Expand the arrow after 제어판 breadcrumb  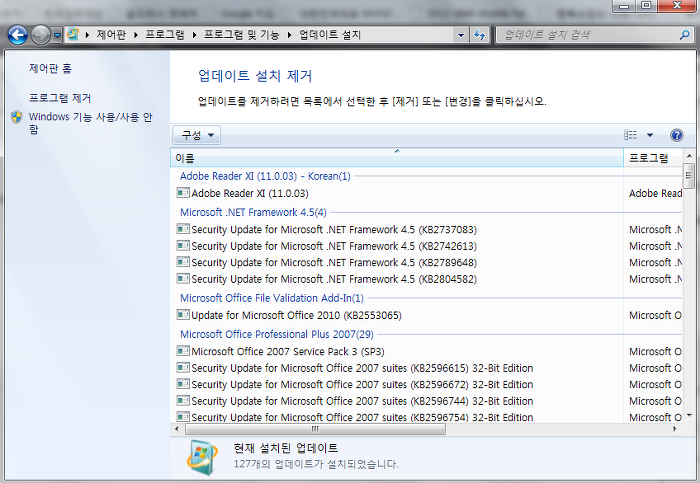[136, 35]
